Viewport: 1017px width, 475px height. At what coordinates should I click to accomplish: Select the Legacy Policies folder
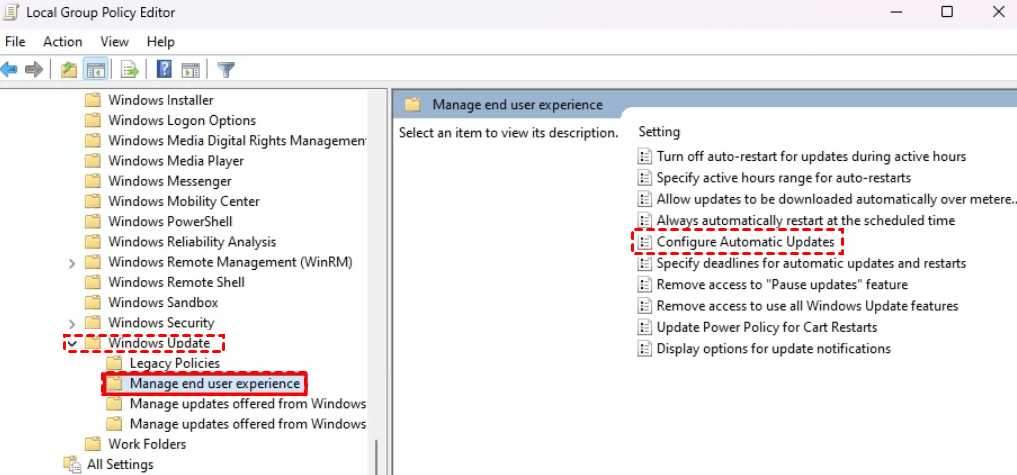(x=174, y=363)
